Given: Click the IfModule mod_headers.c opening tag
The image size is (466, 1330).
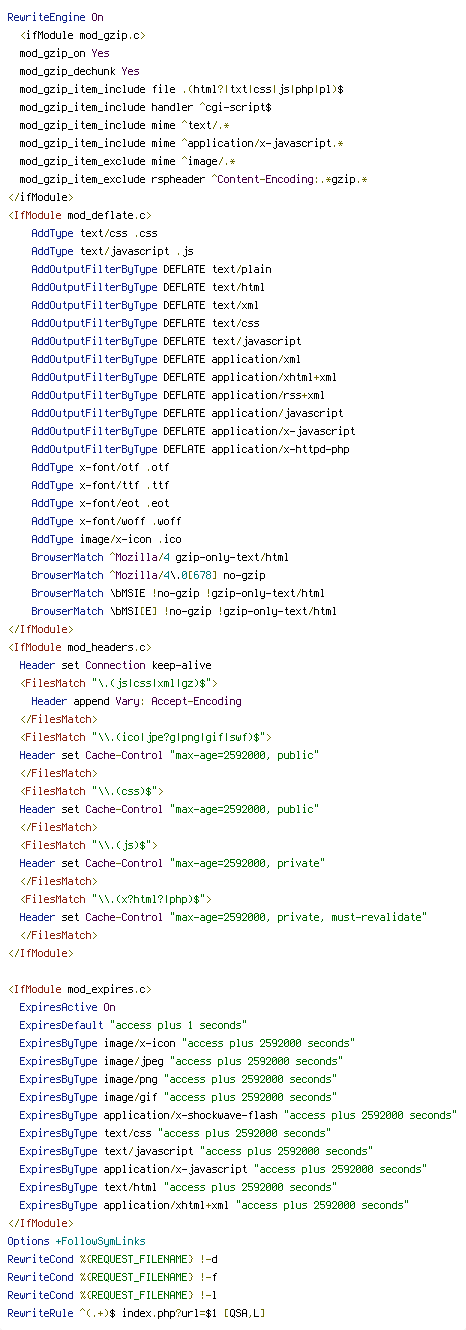Looking at the screenshot, I should [x=79, y=647].
